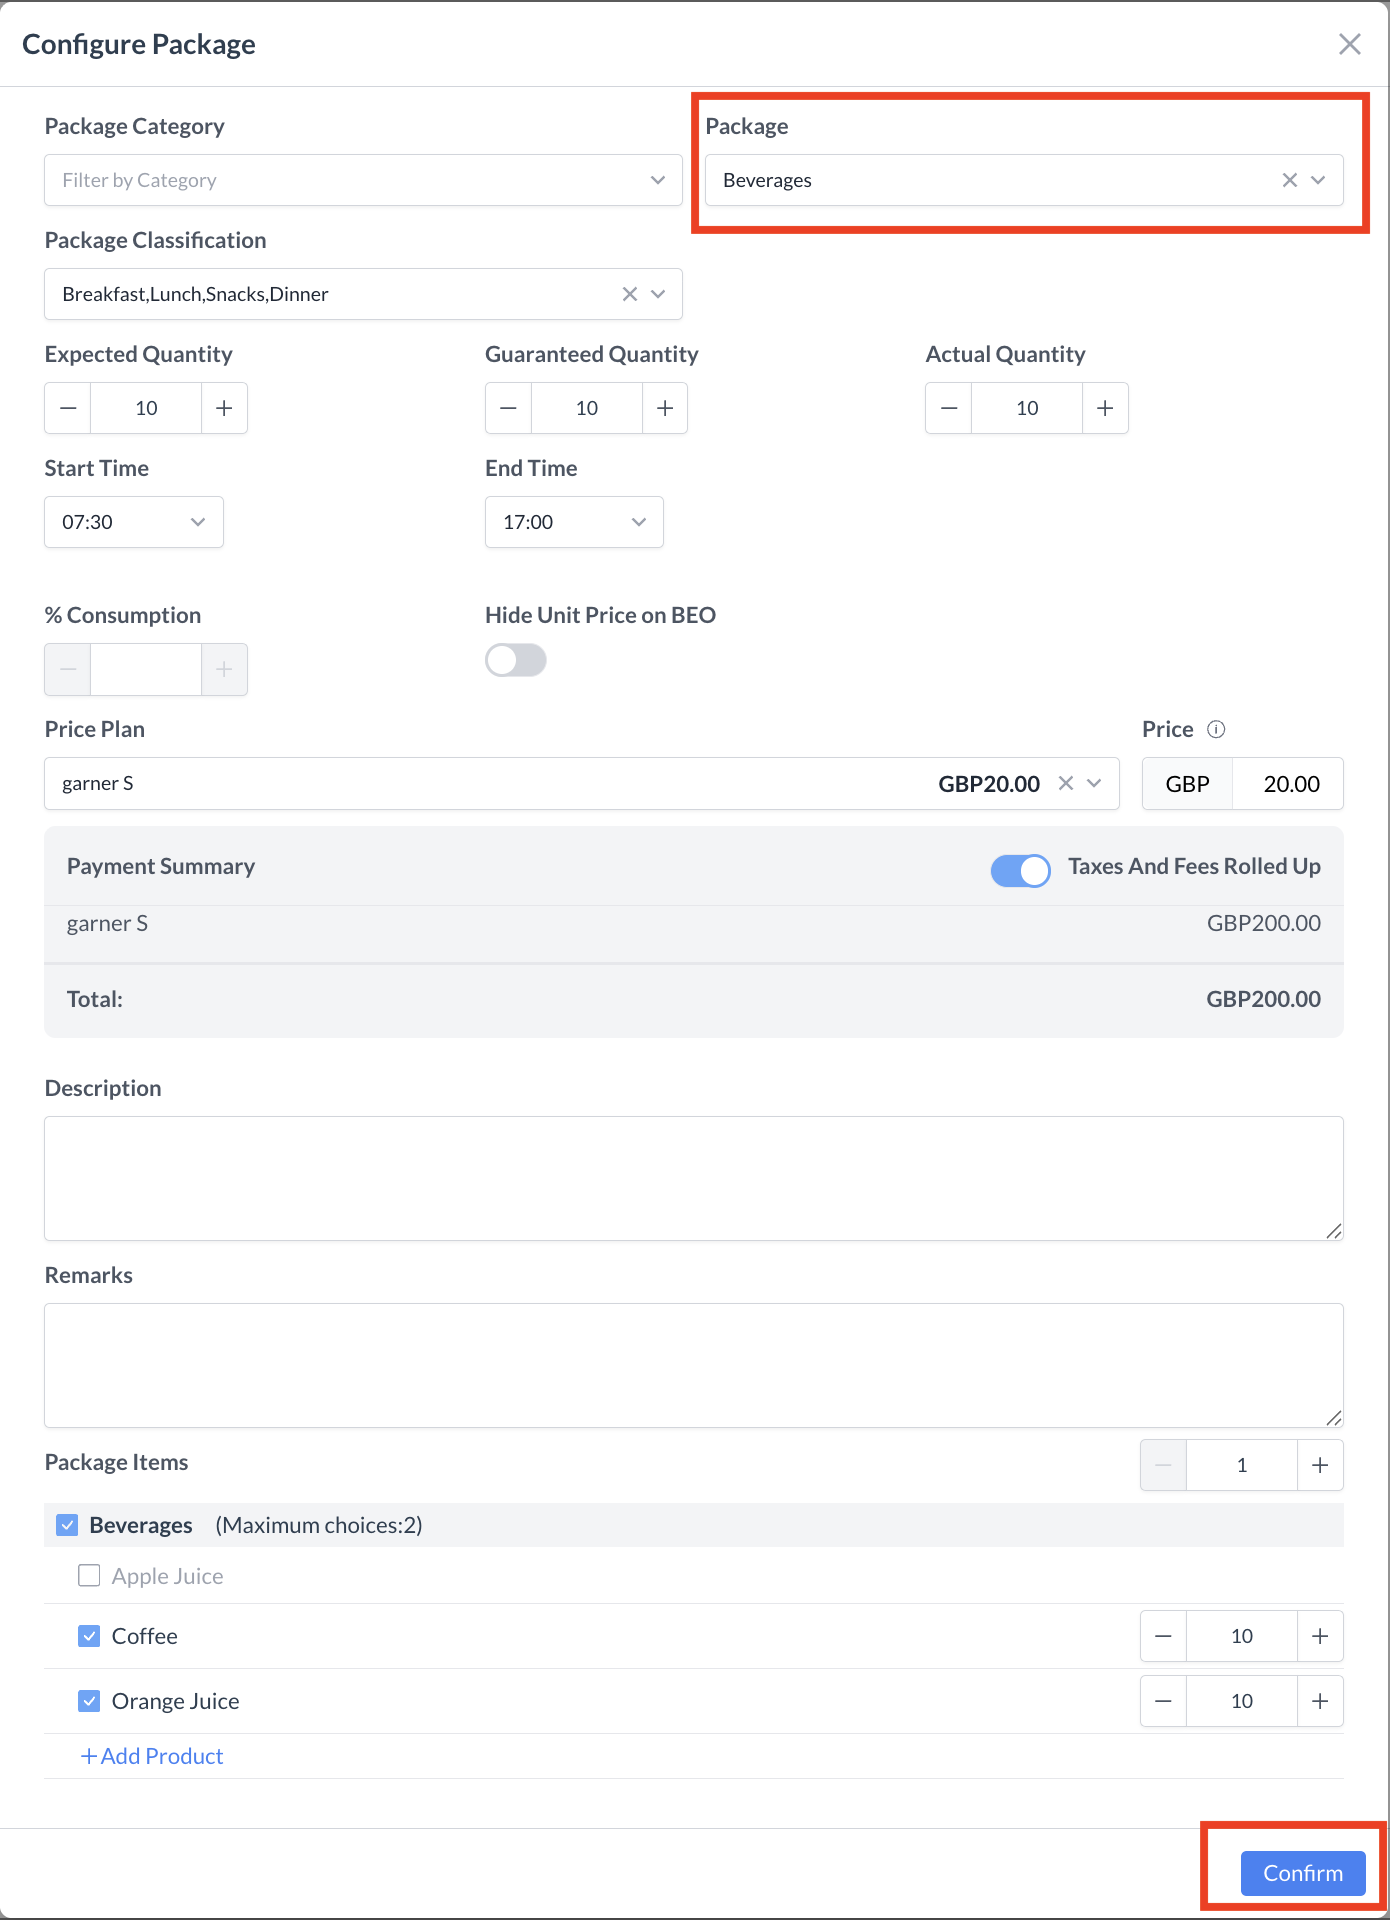Click into the Description text area
This screenshot has height=1920, width=1390.
693,1178
